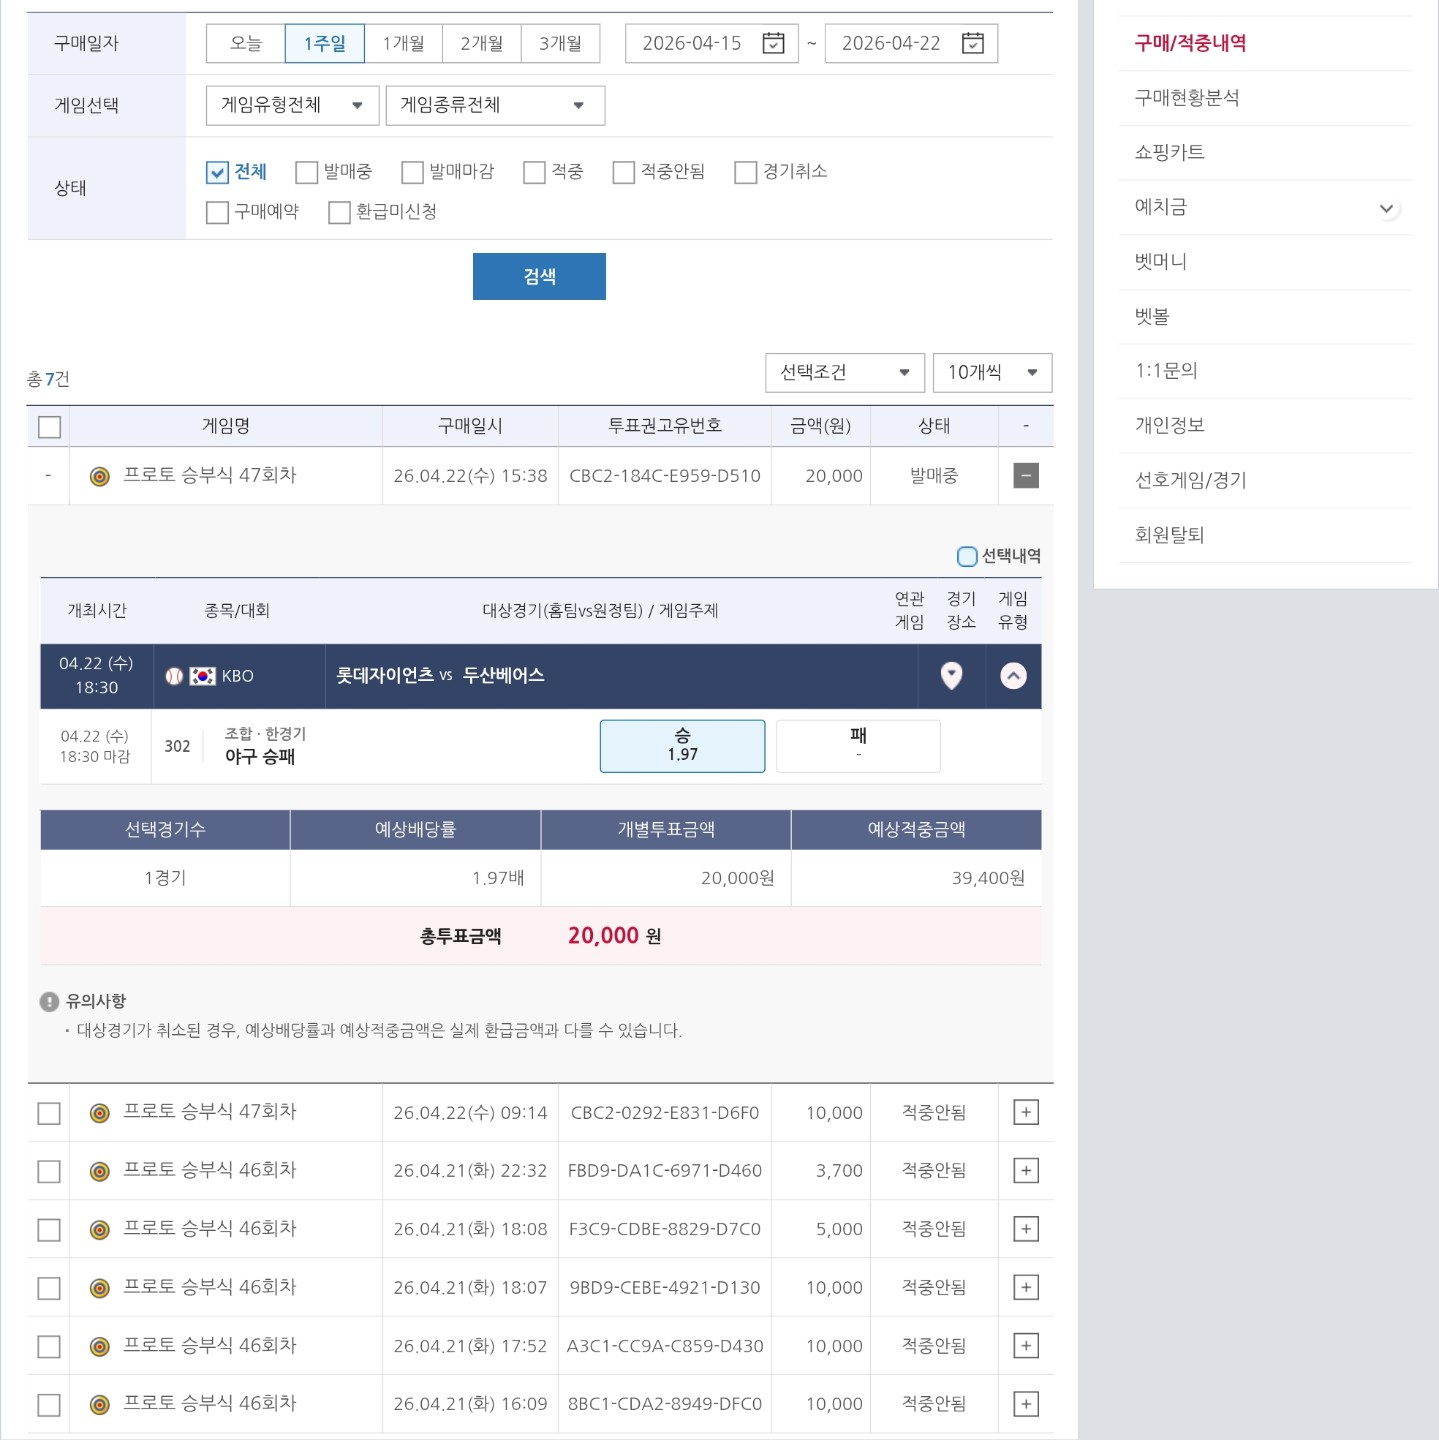Image resolution: width=1439 pixels, height=1440 pixels.
Task: Click the end date field 2026-04-22
Action: coord(911,43)
